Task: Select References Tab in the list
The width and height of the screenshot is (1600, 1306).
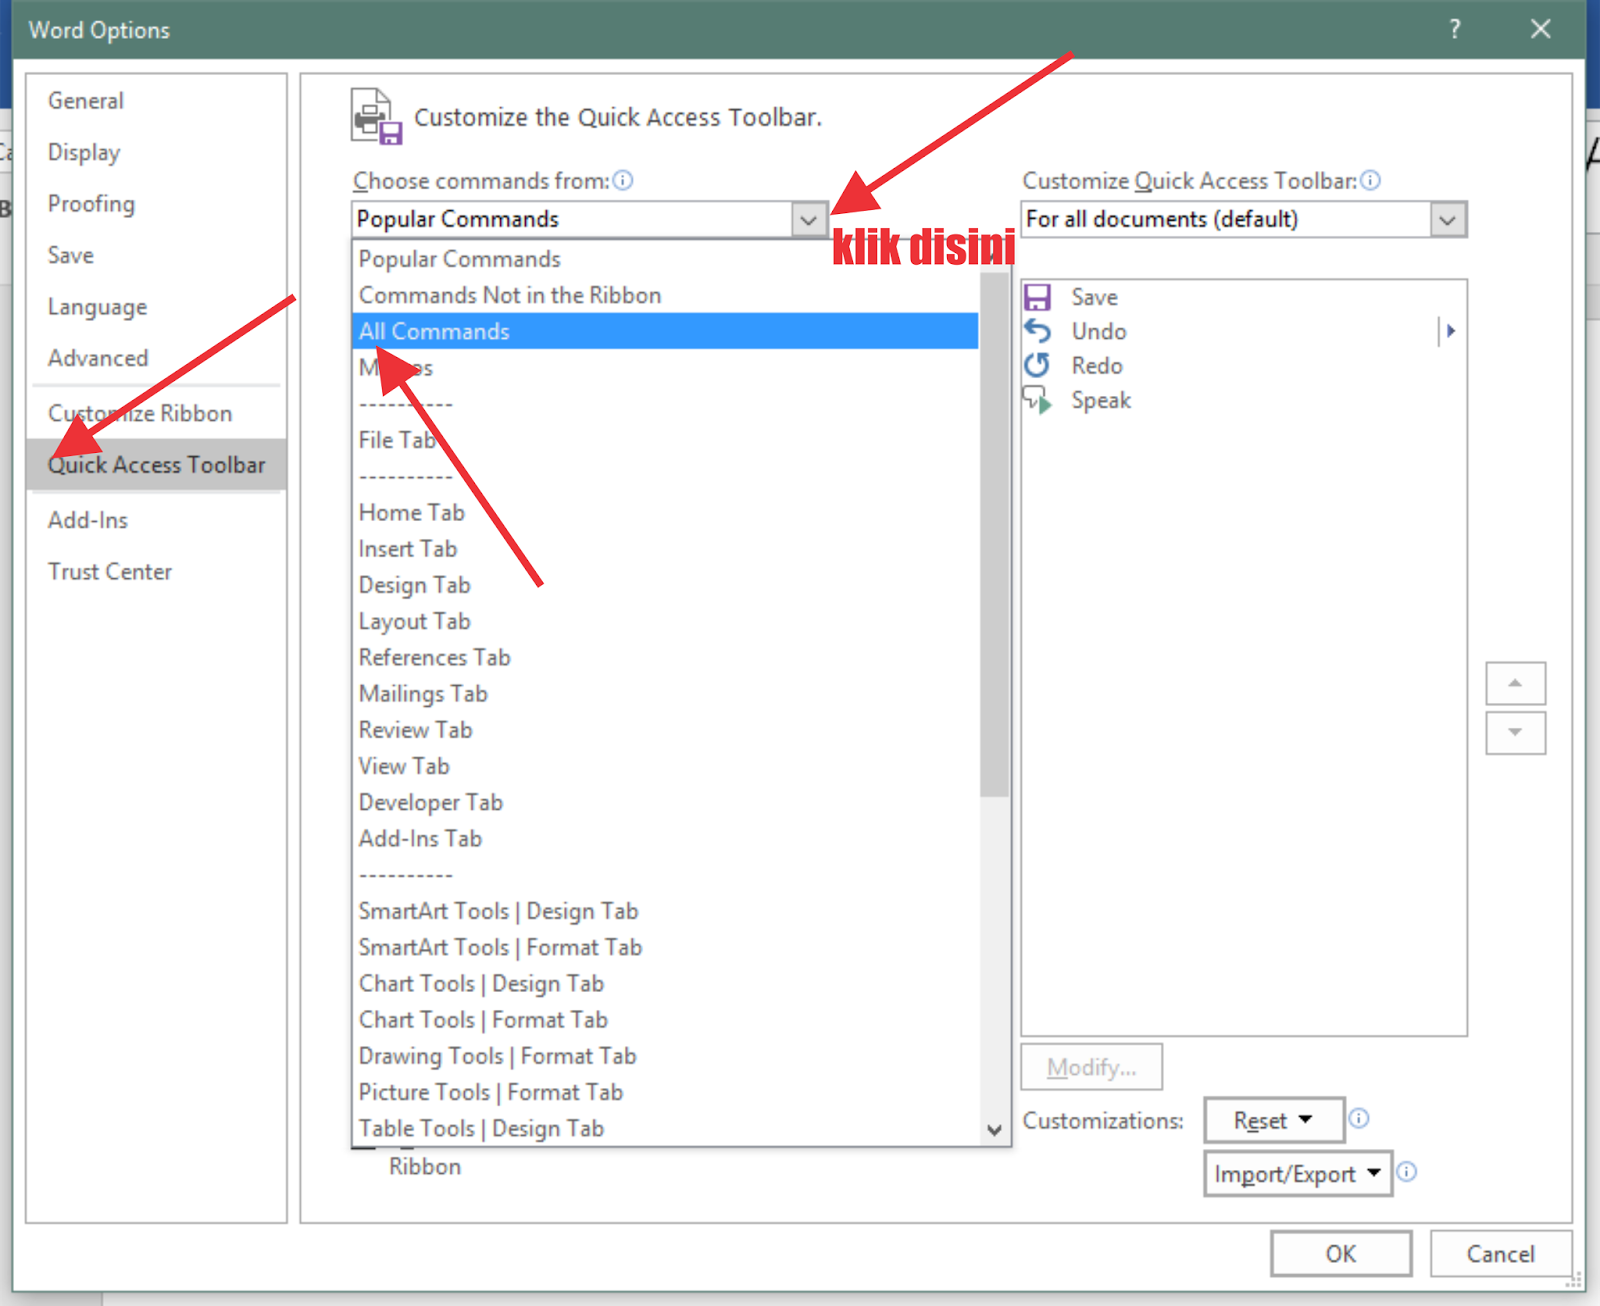Action: pos(665,657)
